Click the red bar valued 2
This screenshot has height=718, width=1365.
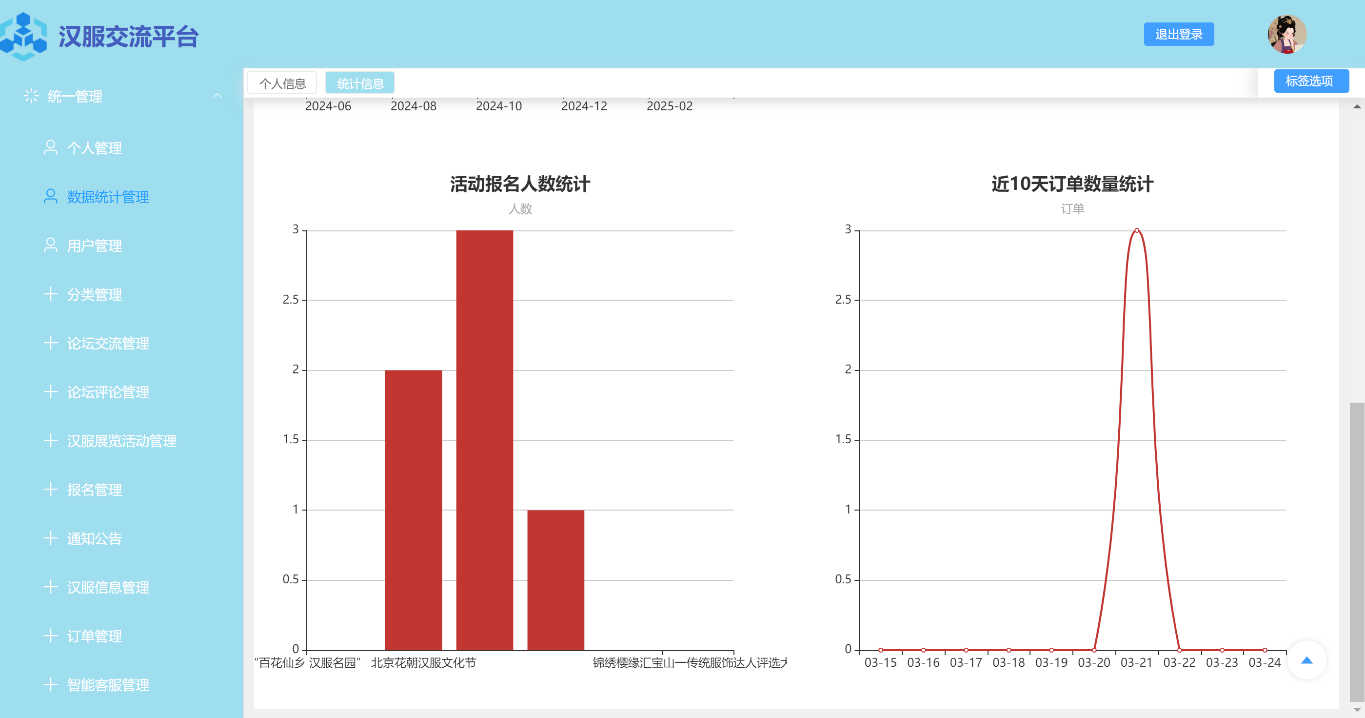pyautogui.click(x=413, y=510)
